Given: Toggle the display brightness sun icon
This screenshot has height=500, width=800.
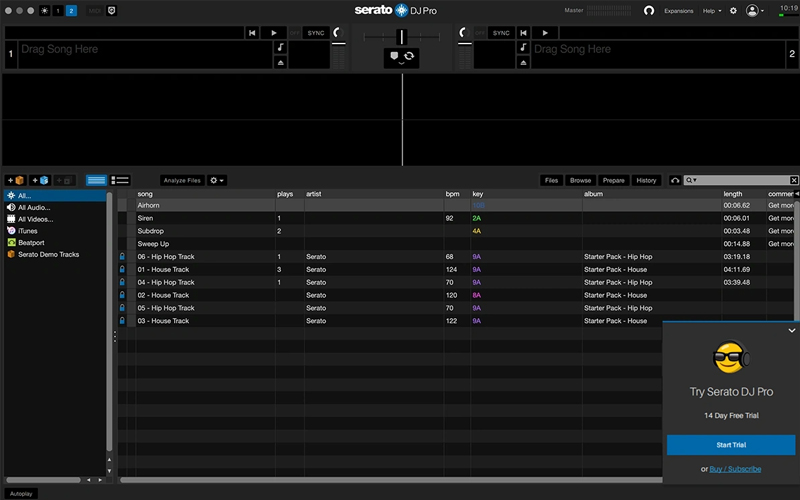Looking at the screenshot, I should pyautogui.click(x=44, y=11).
